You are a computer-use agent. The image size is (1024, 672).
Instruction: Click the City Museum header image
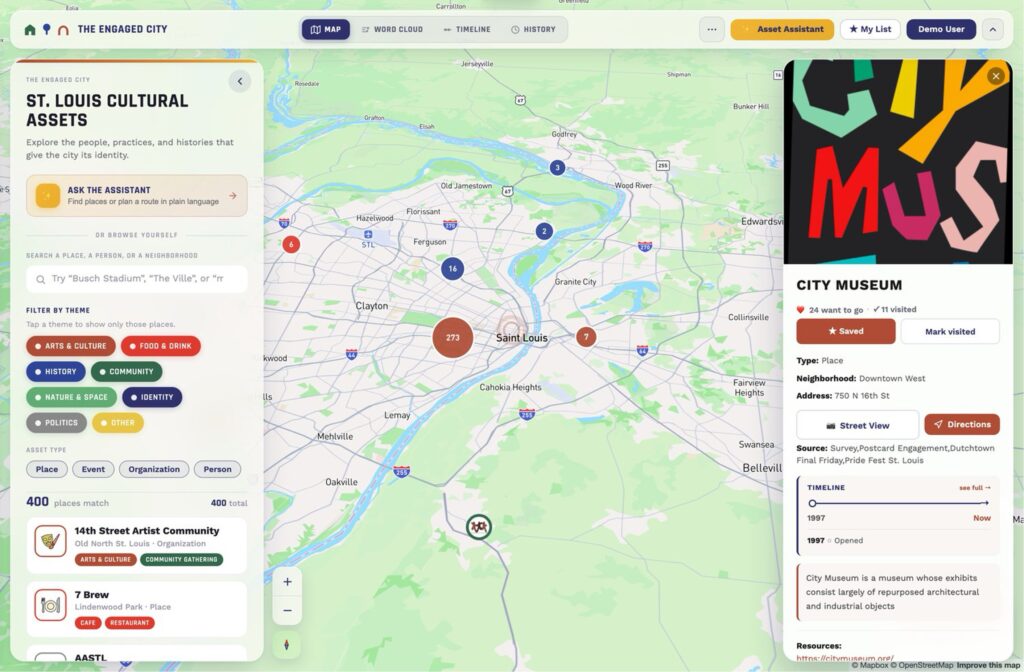click(898, 162)
